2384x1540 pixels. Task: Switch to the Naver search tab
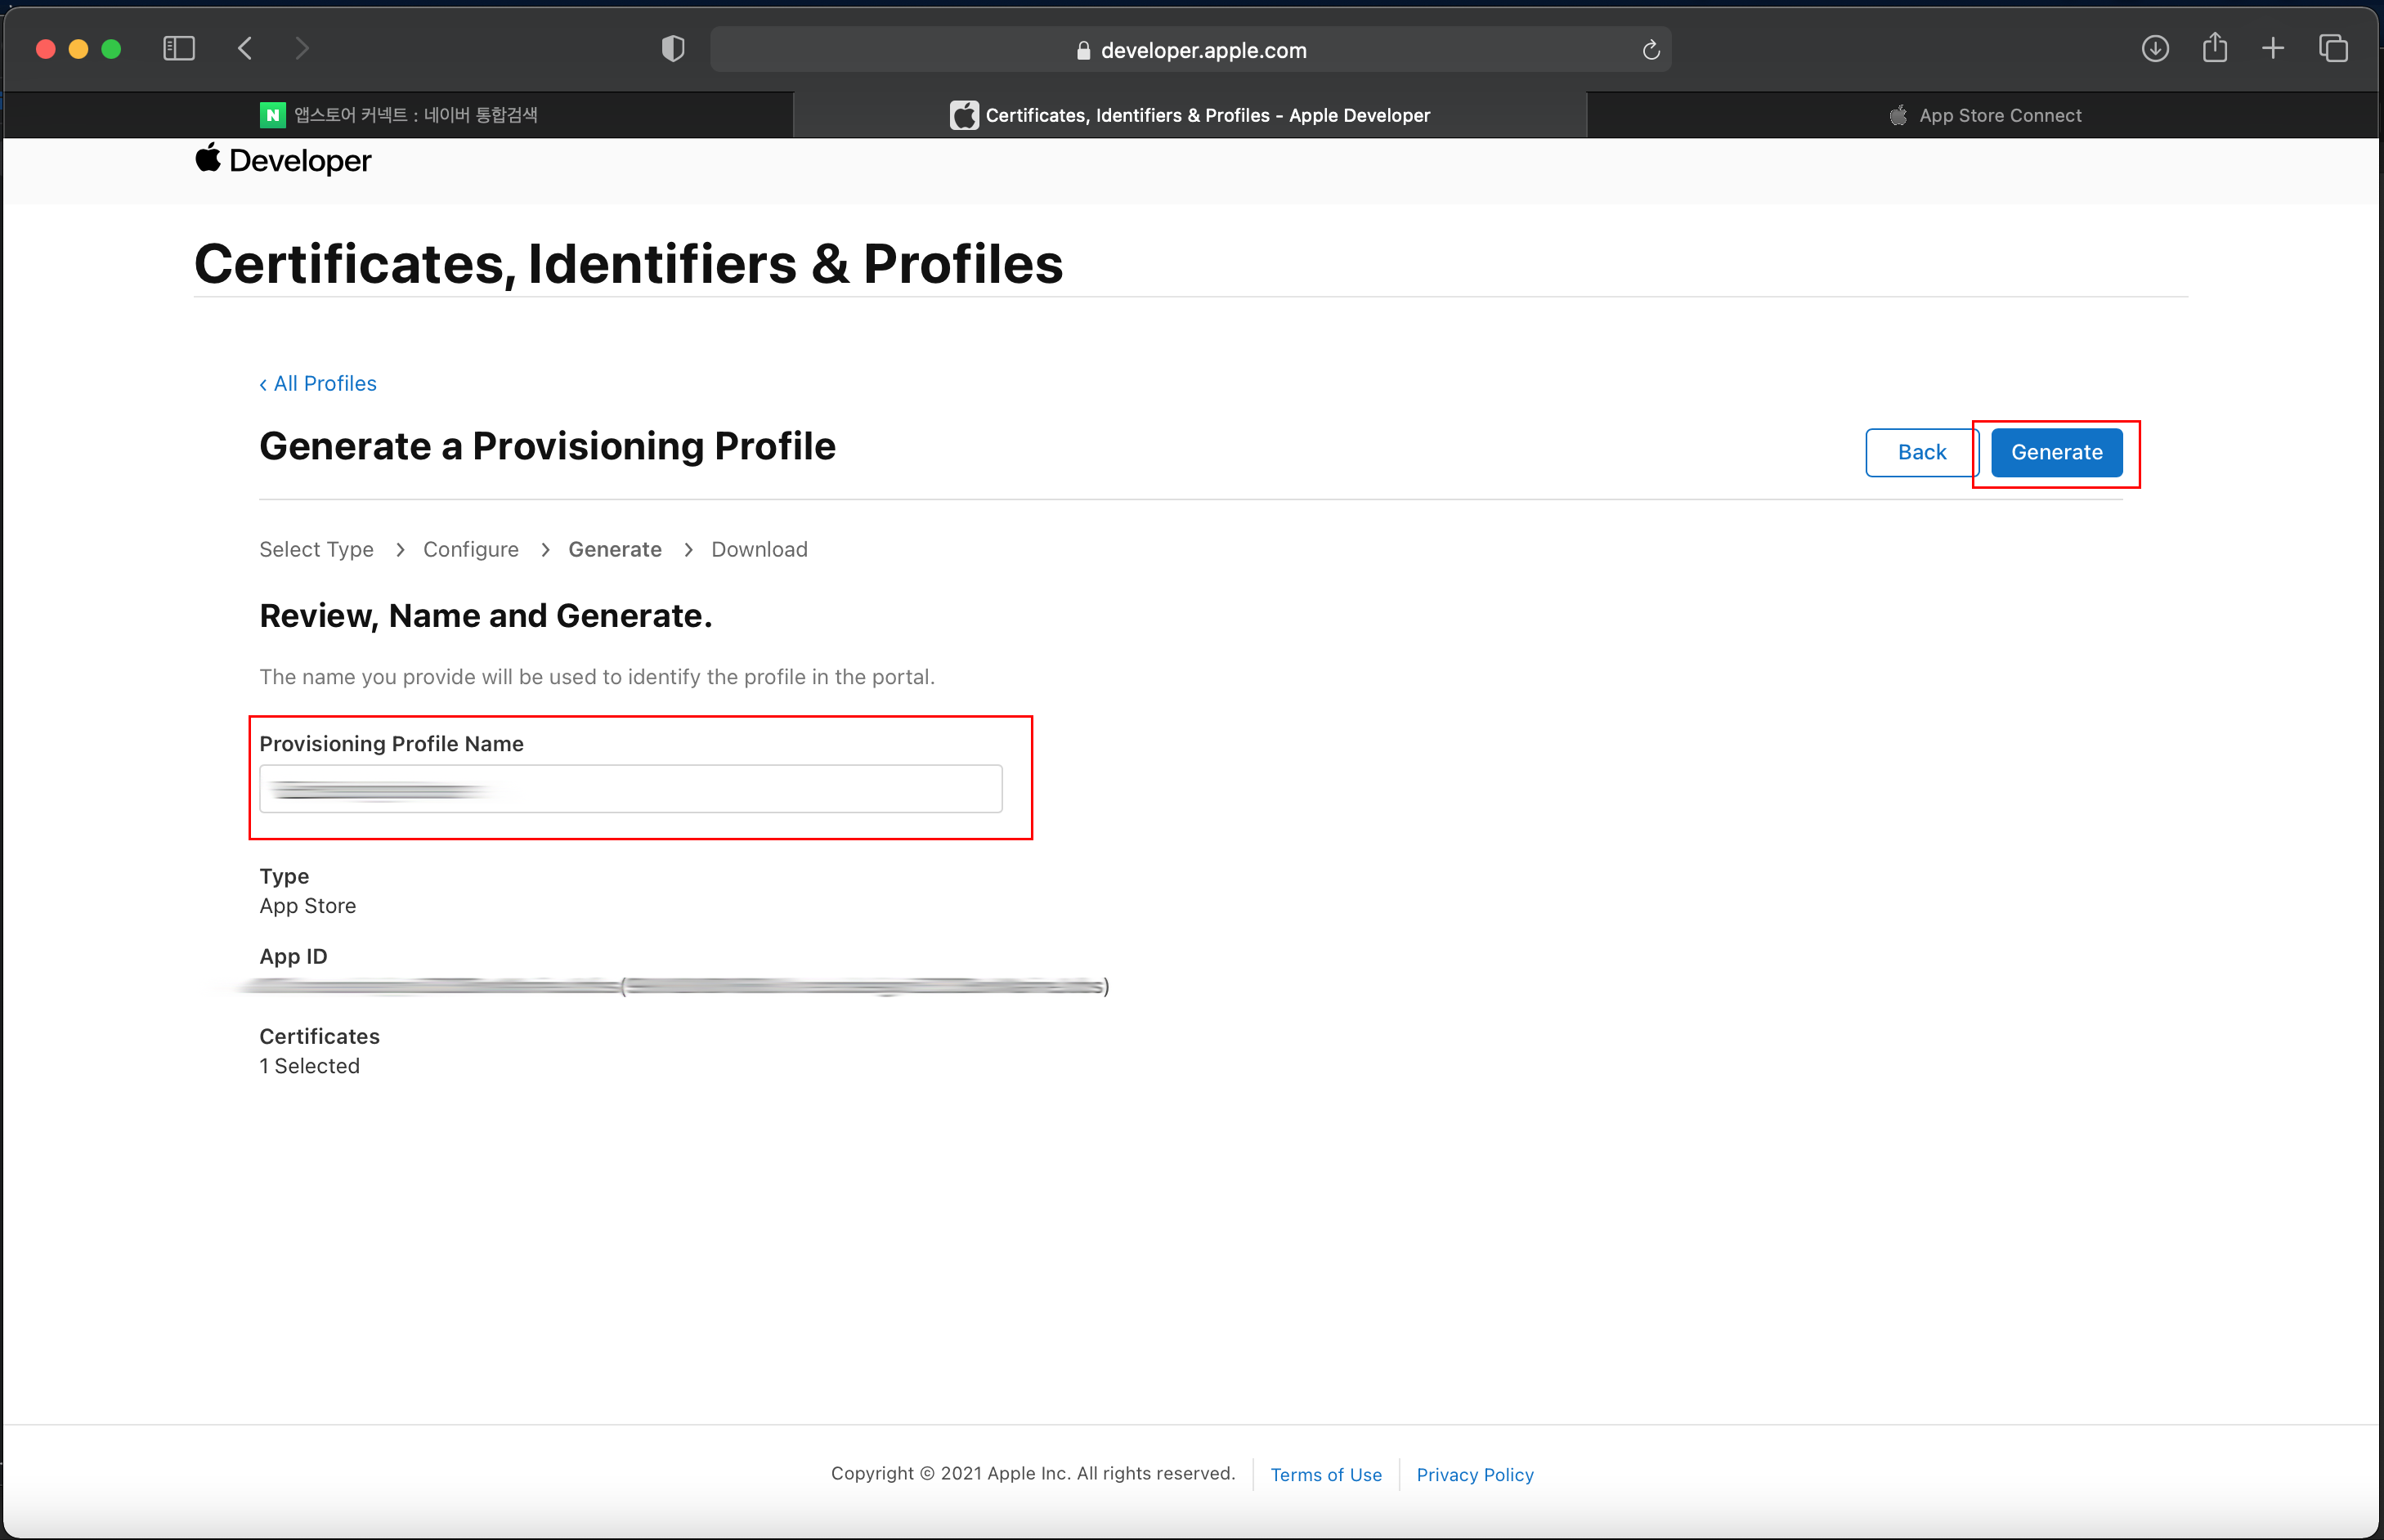pos(399,115)
